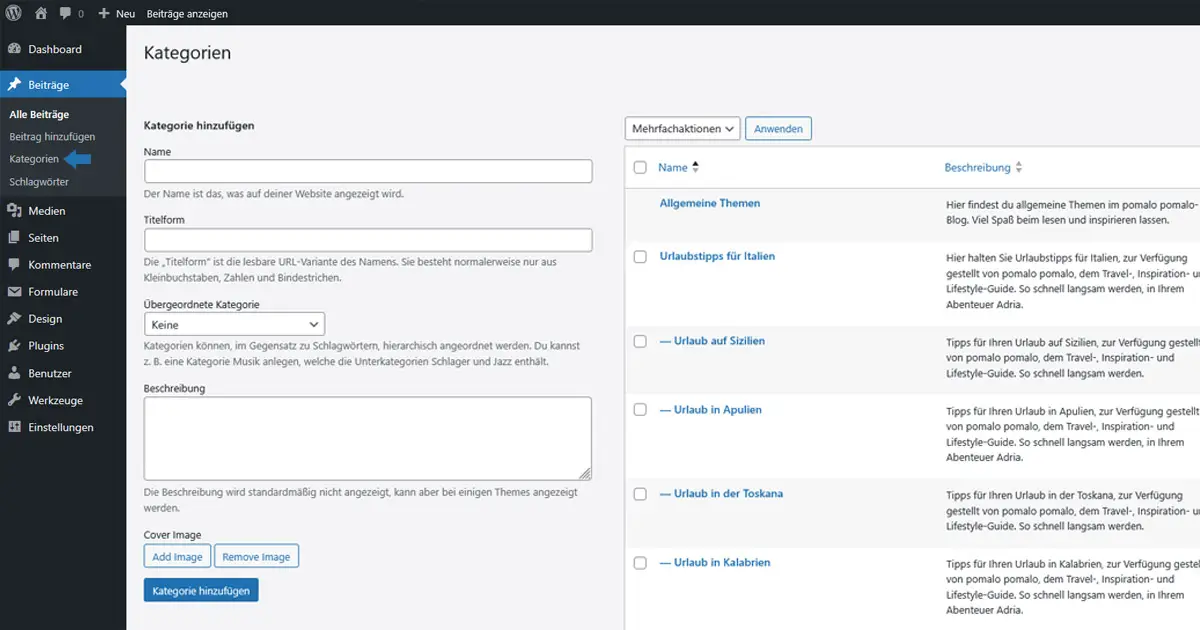Click Beiträge anzeigen in admin bar

pyautogui.click(x=187, y=14)
